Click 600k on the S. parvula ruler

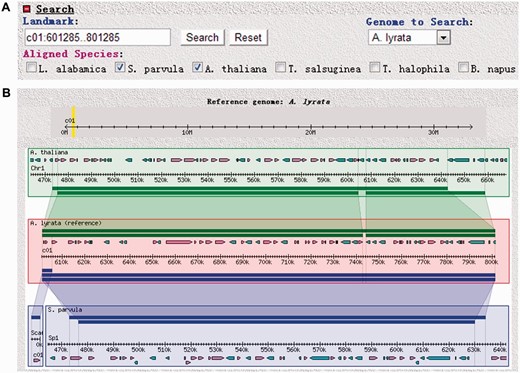396,350
